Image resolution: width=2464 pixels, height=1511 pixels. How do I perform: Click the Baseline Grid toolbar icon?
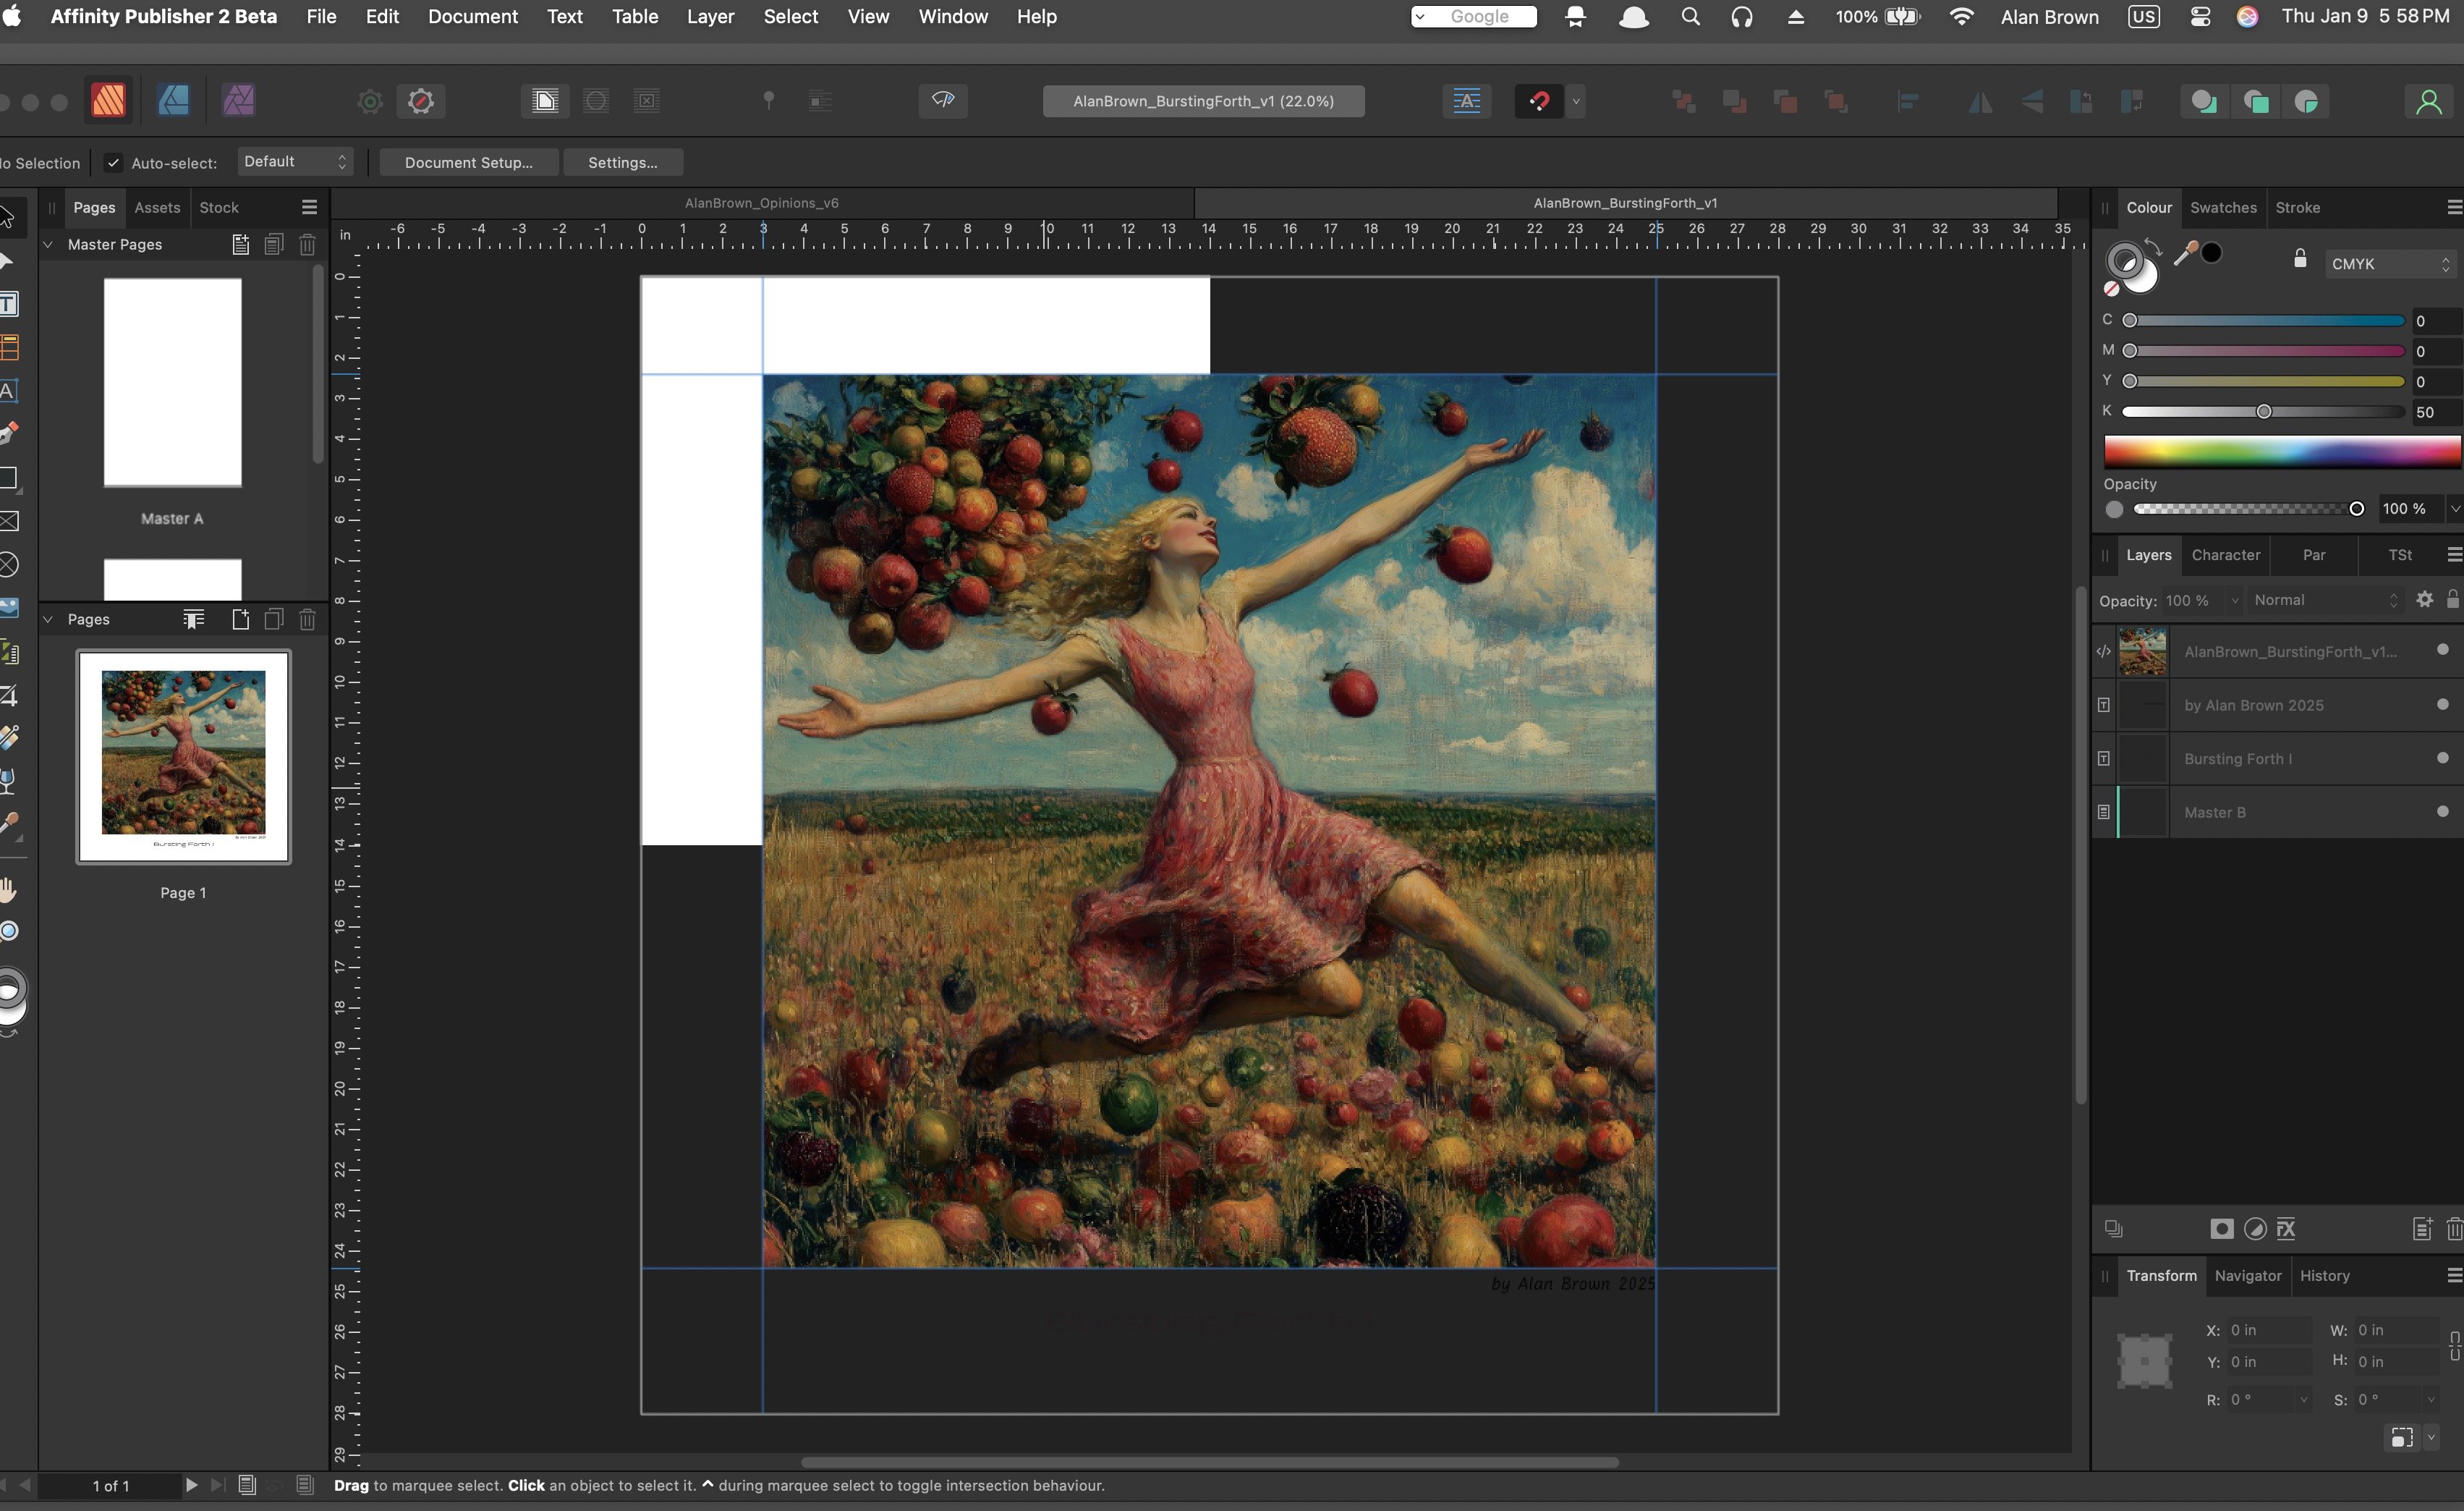1466,101
